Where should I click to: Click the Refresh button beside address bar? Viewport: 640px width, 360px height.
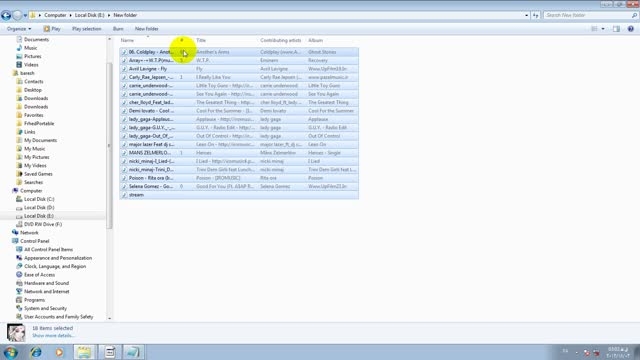coord(536,15)
